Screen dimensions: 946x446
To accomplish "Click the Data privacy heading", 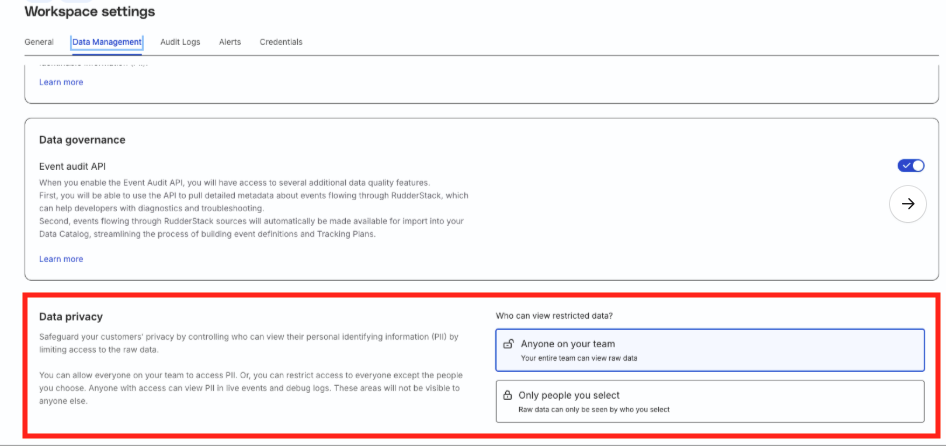I will pos(71,317).
